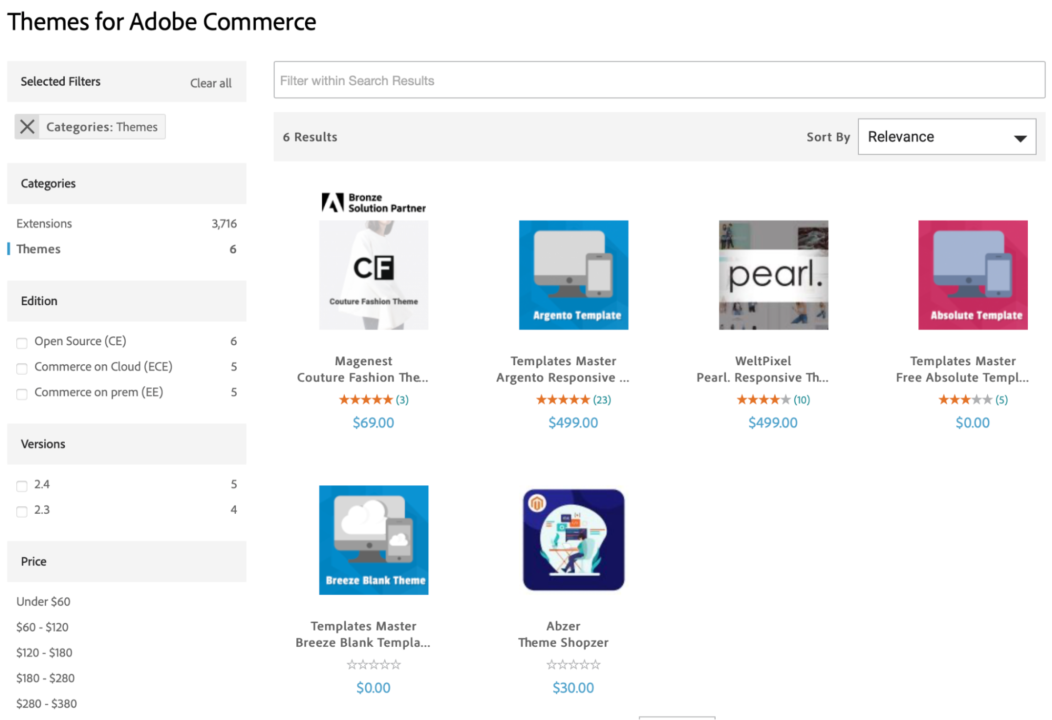This screenshot has width=1052, height=720.
Task: Open the Pearl theme thumbnail
Action: (774, 274)
